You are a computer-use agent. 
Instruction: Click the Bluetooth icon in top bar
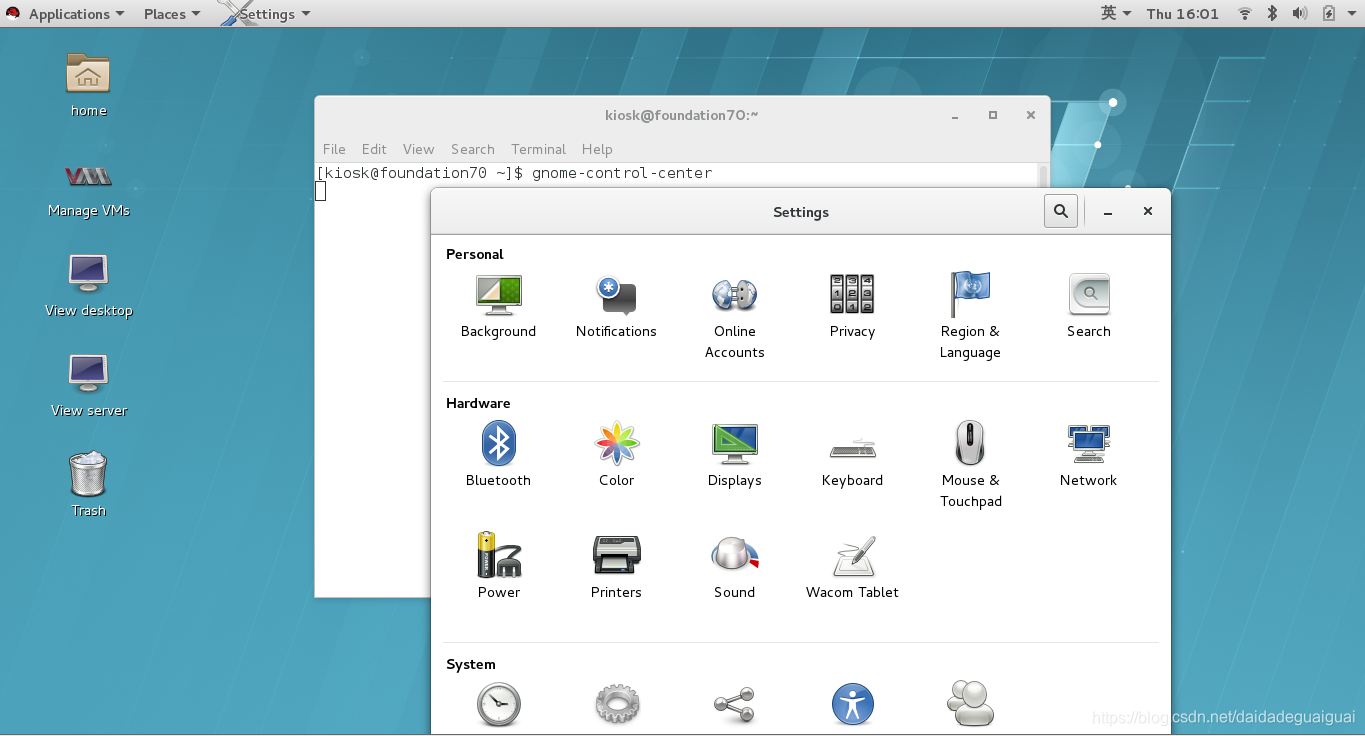coord(1273,13)
